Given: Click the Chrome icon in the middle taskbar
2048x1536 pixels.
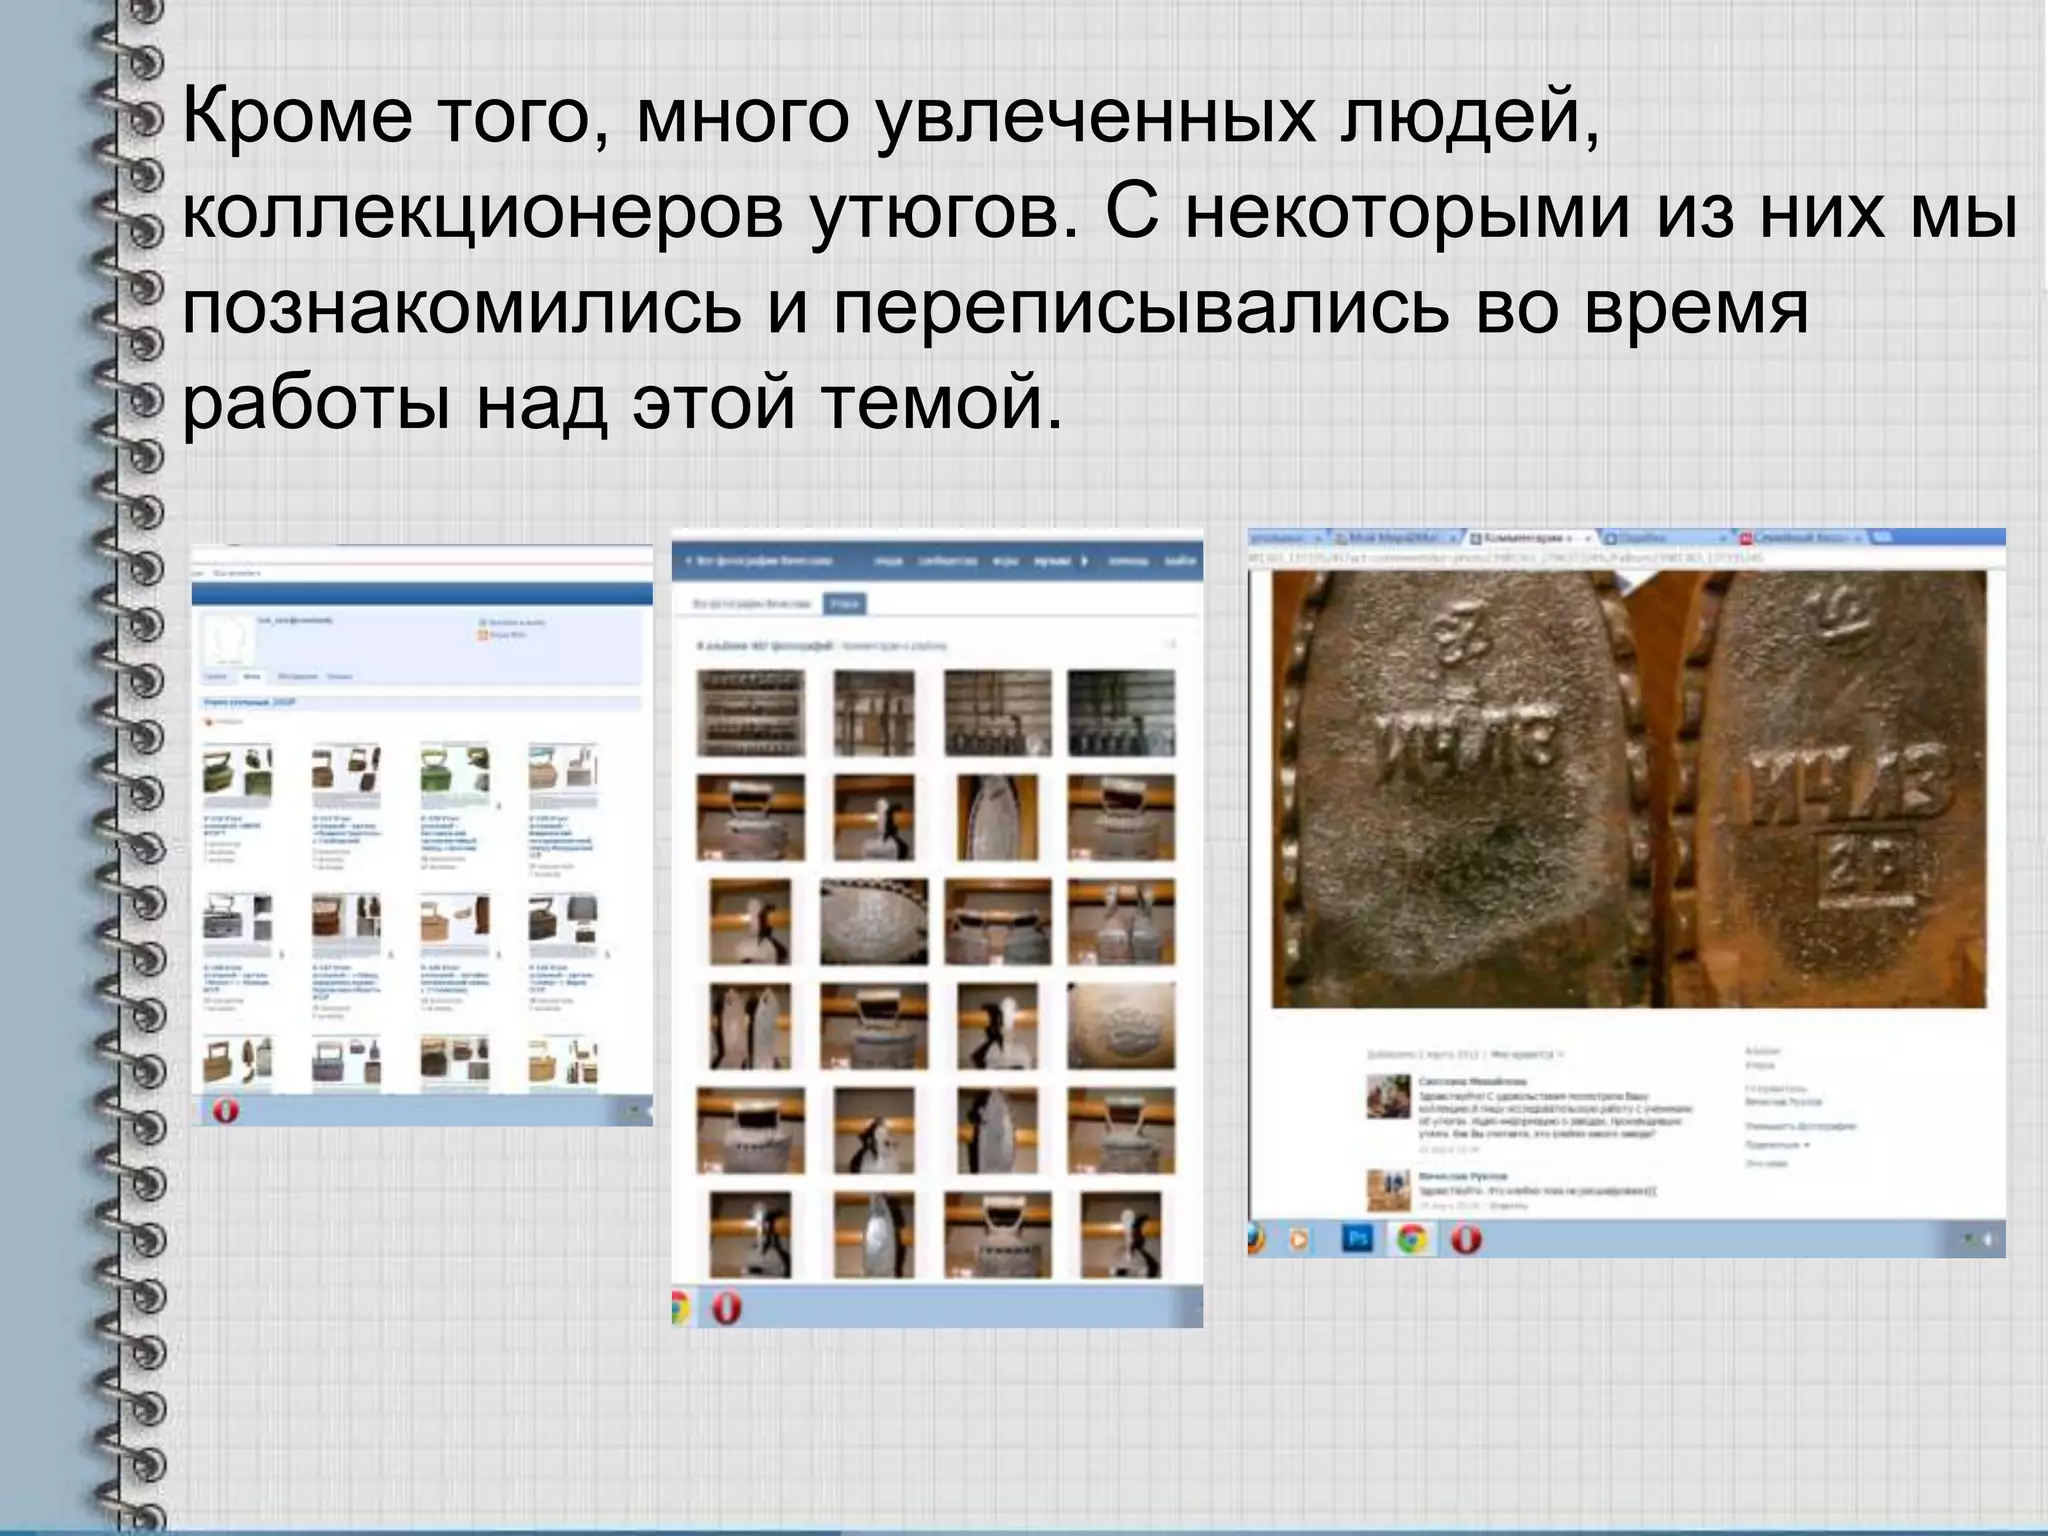Looking at the screenshot, I should pyautogui.click(x=680, y=1309).
